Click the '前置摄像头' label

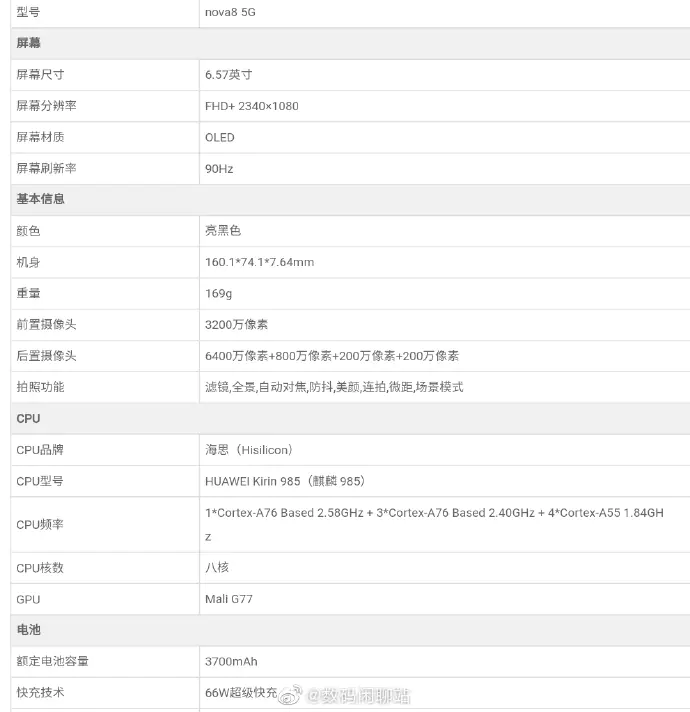[46, 324]
